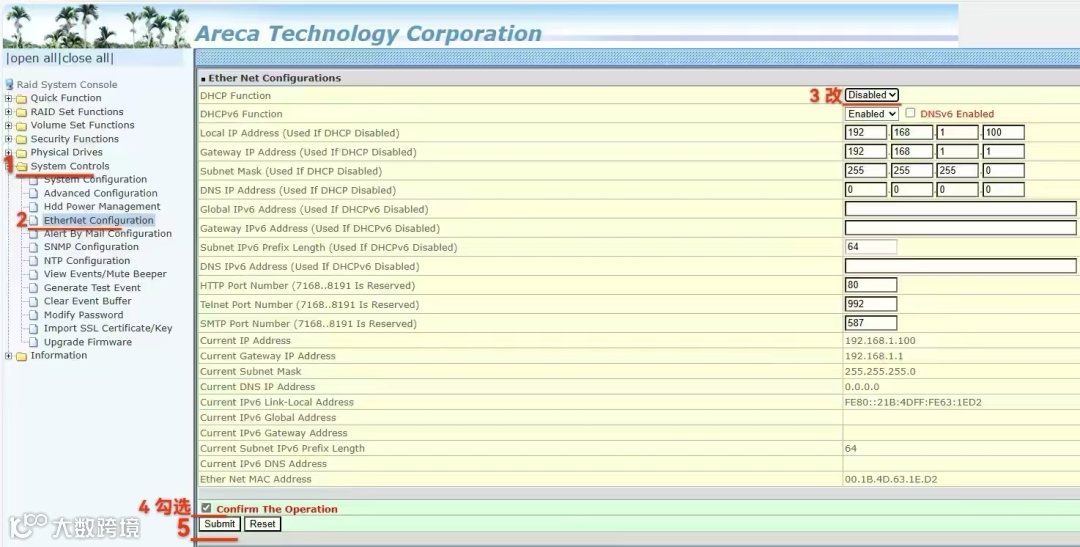Click third octet of Subnet Mask field
1080x547 pixels.
point(957,171)
